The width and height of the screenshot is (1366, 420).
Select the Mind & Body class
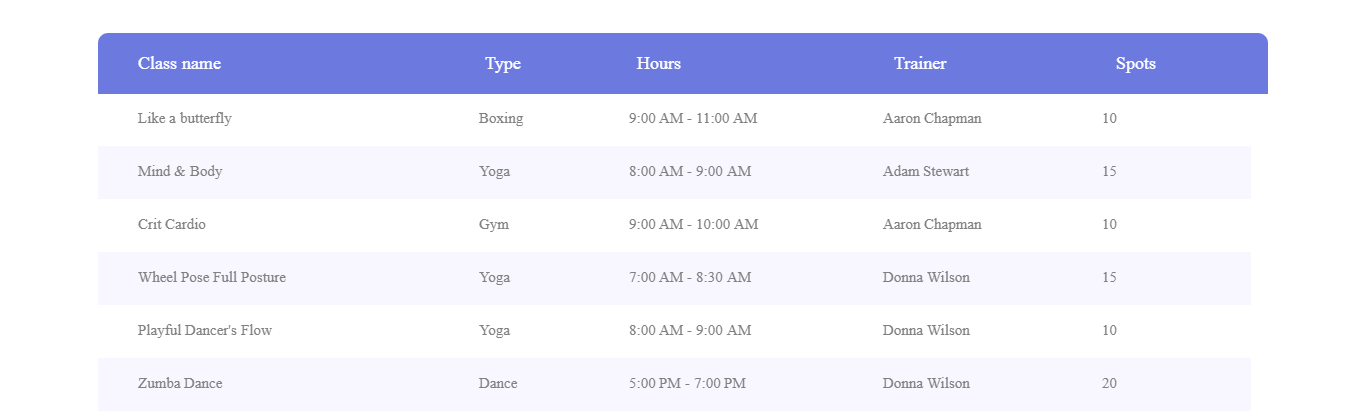click(180, 171)
